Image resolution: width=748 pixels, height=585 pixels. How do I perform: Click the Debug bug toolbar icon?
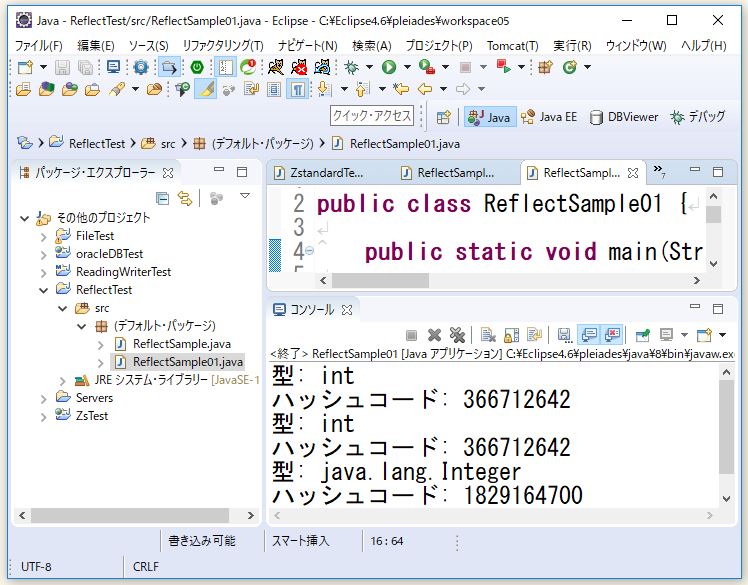[x=352, y=67]
